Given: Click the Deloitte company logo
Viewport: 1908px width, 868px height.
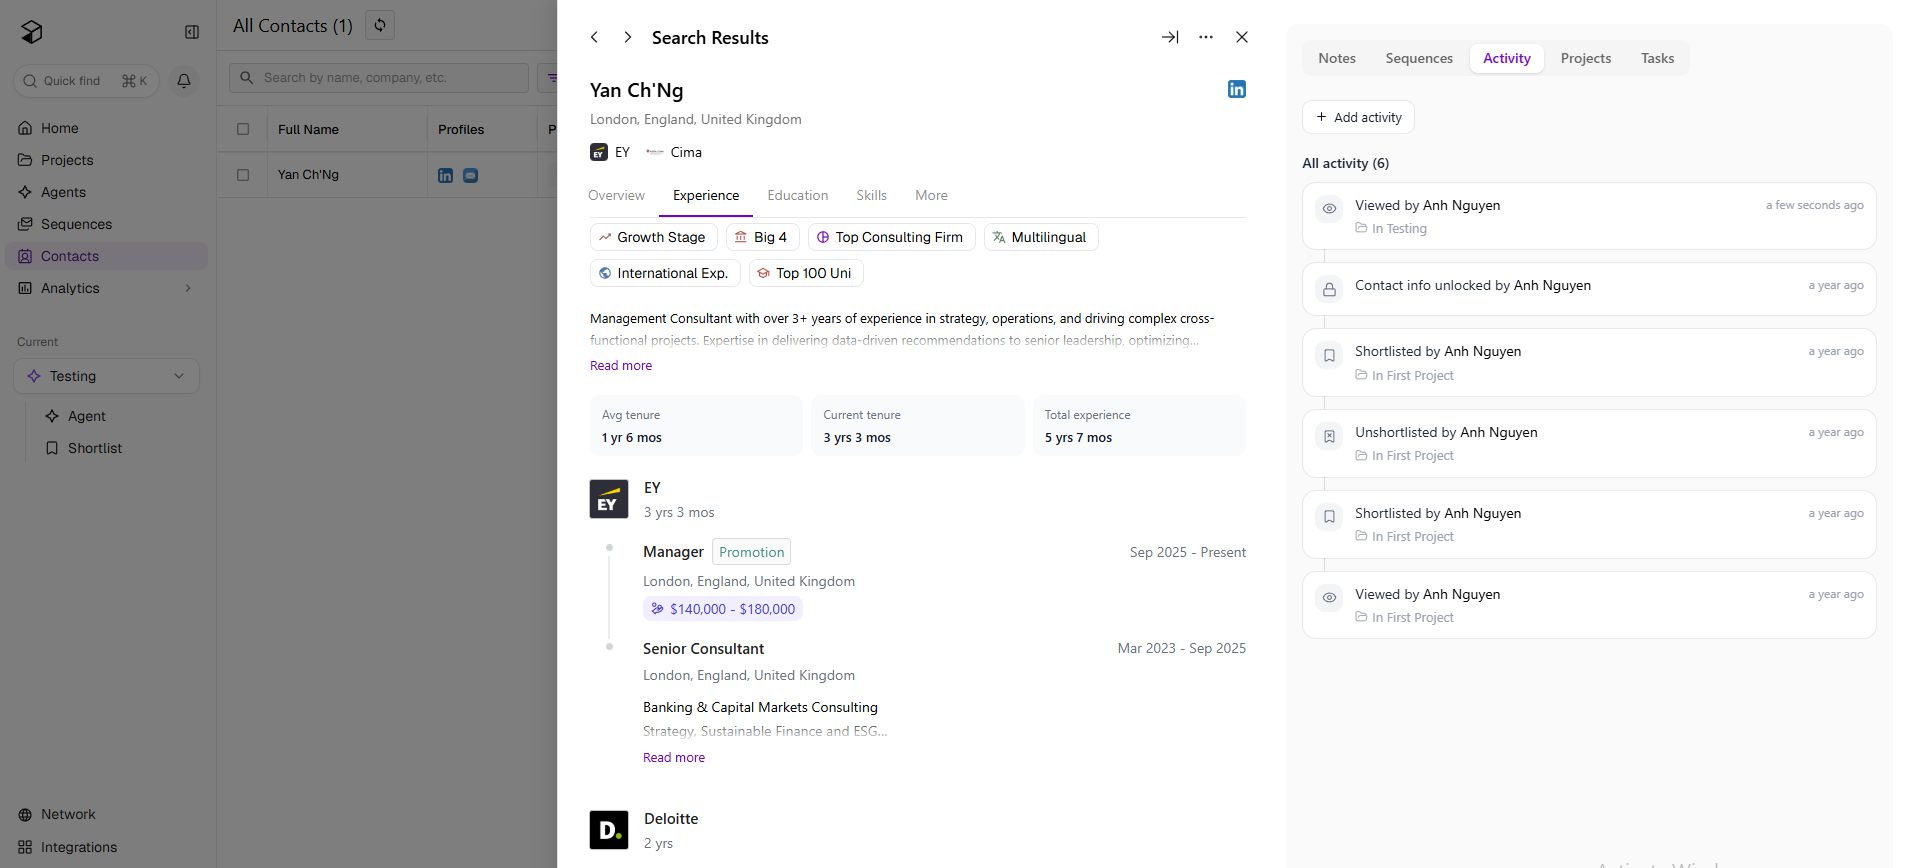Looking at the screenshot, I should pos(609,830).
